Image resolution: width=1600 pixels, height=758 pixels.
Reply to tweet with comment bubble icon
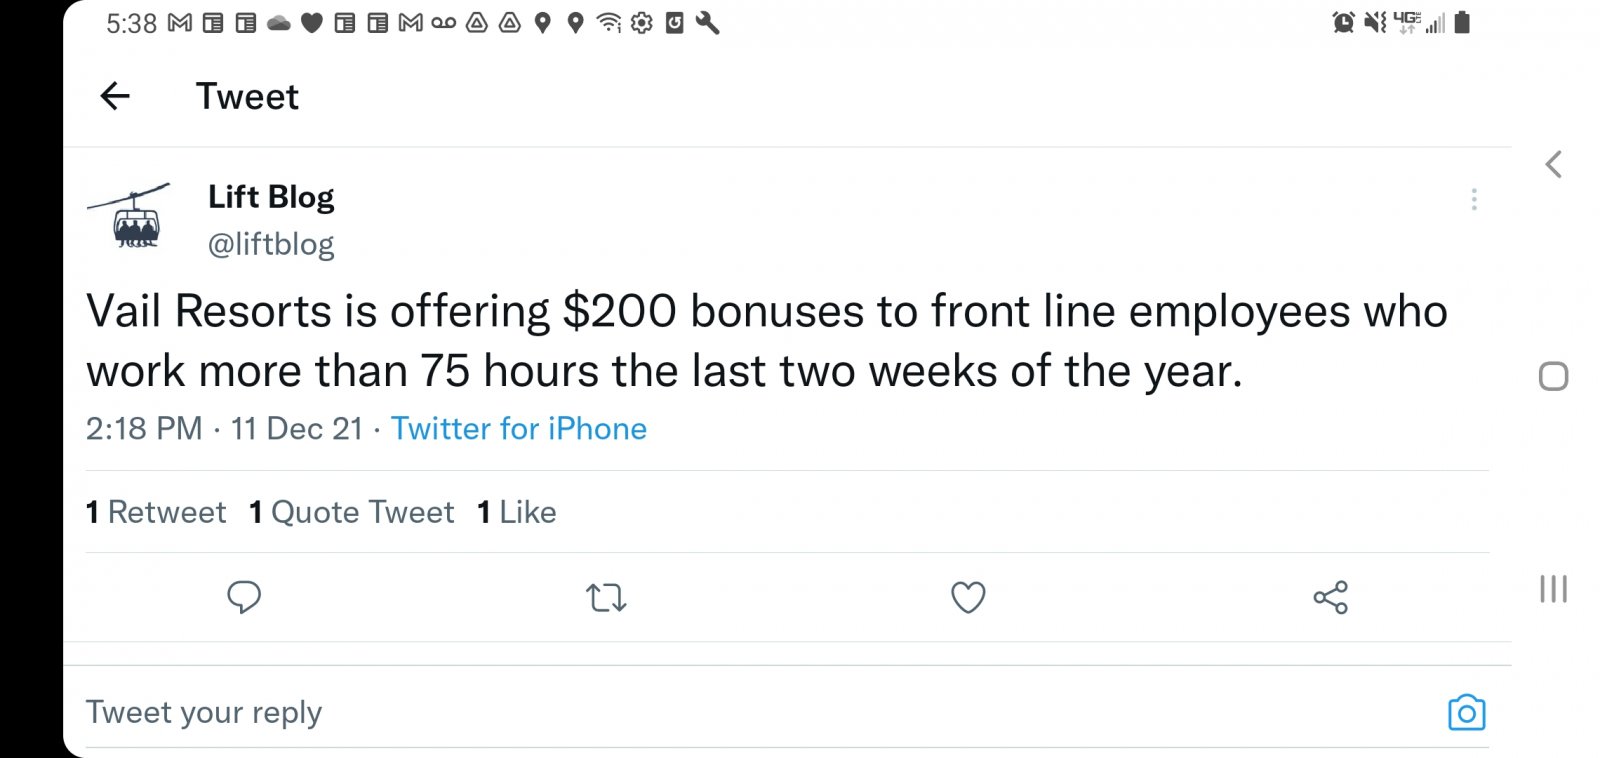[x=244, y=597]
